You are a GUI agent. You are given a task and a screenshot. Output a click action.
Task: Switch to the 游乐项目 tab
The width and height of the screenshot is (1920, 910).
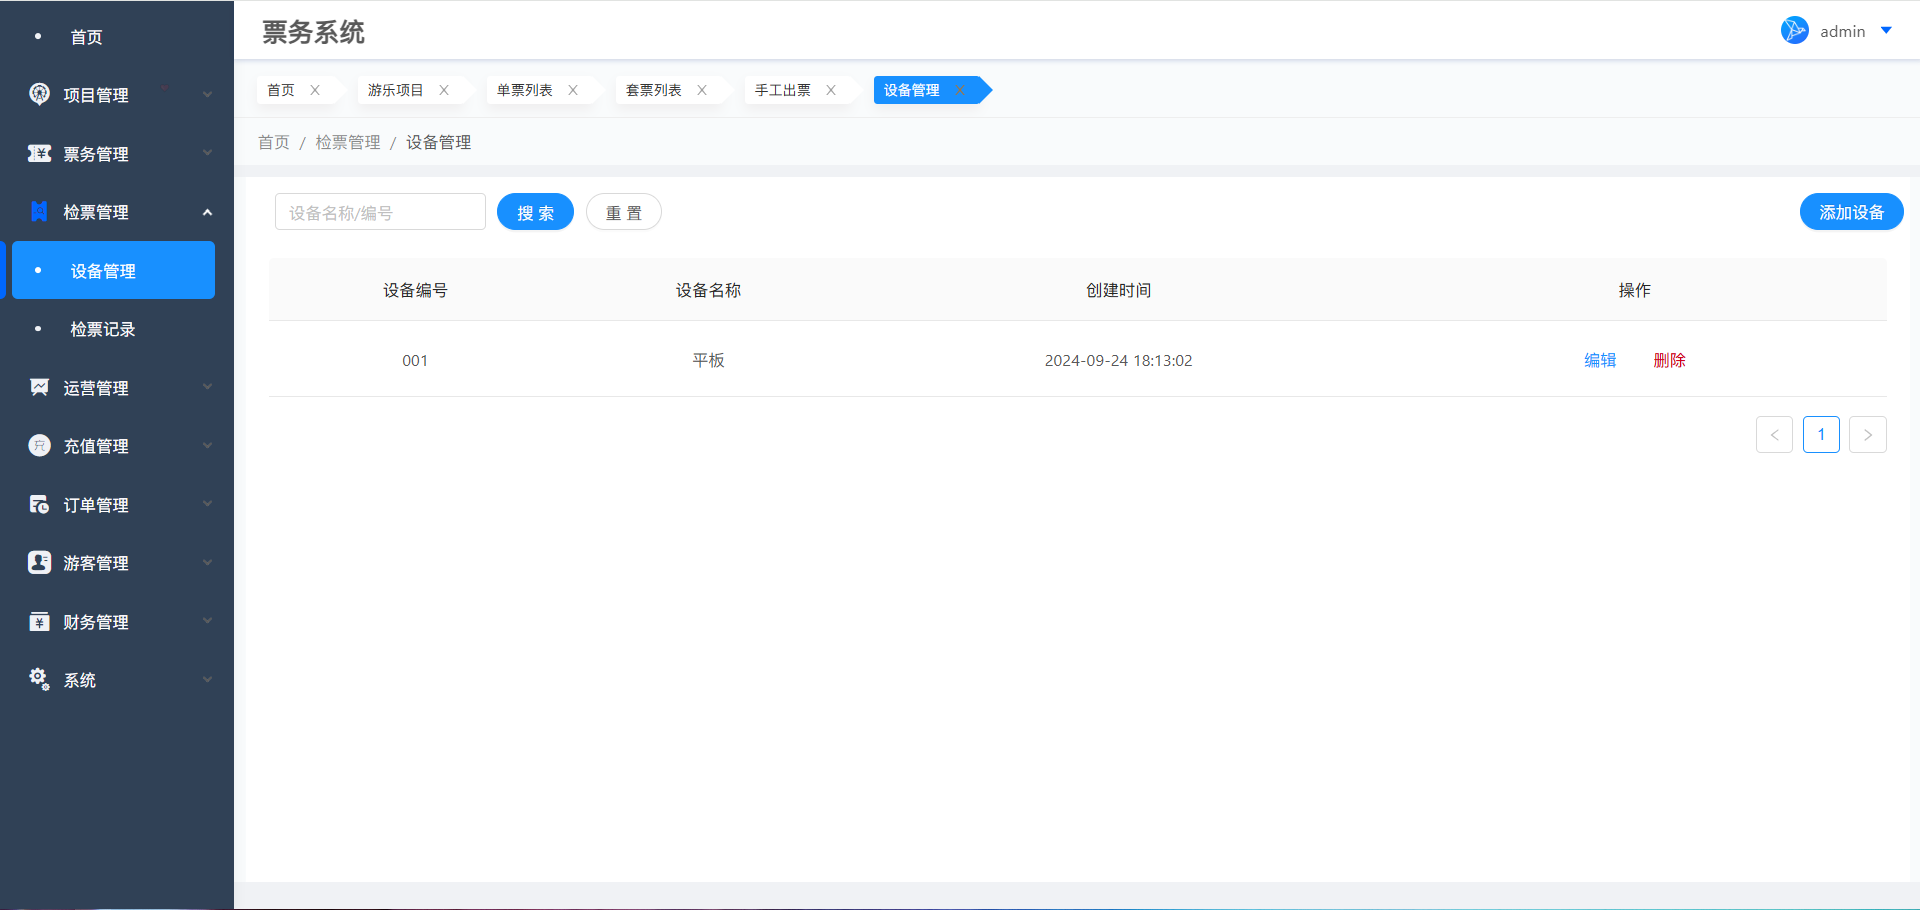pos(396,90)
